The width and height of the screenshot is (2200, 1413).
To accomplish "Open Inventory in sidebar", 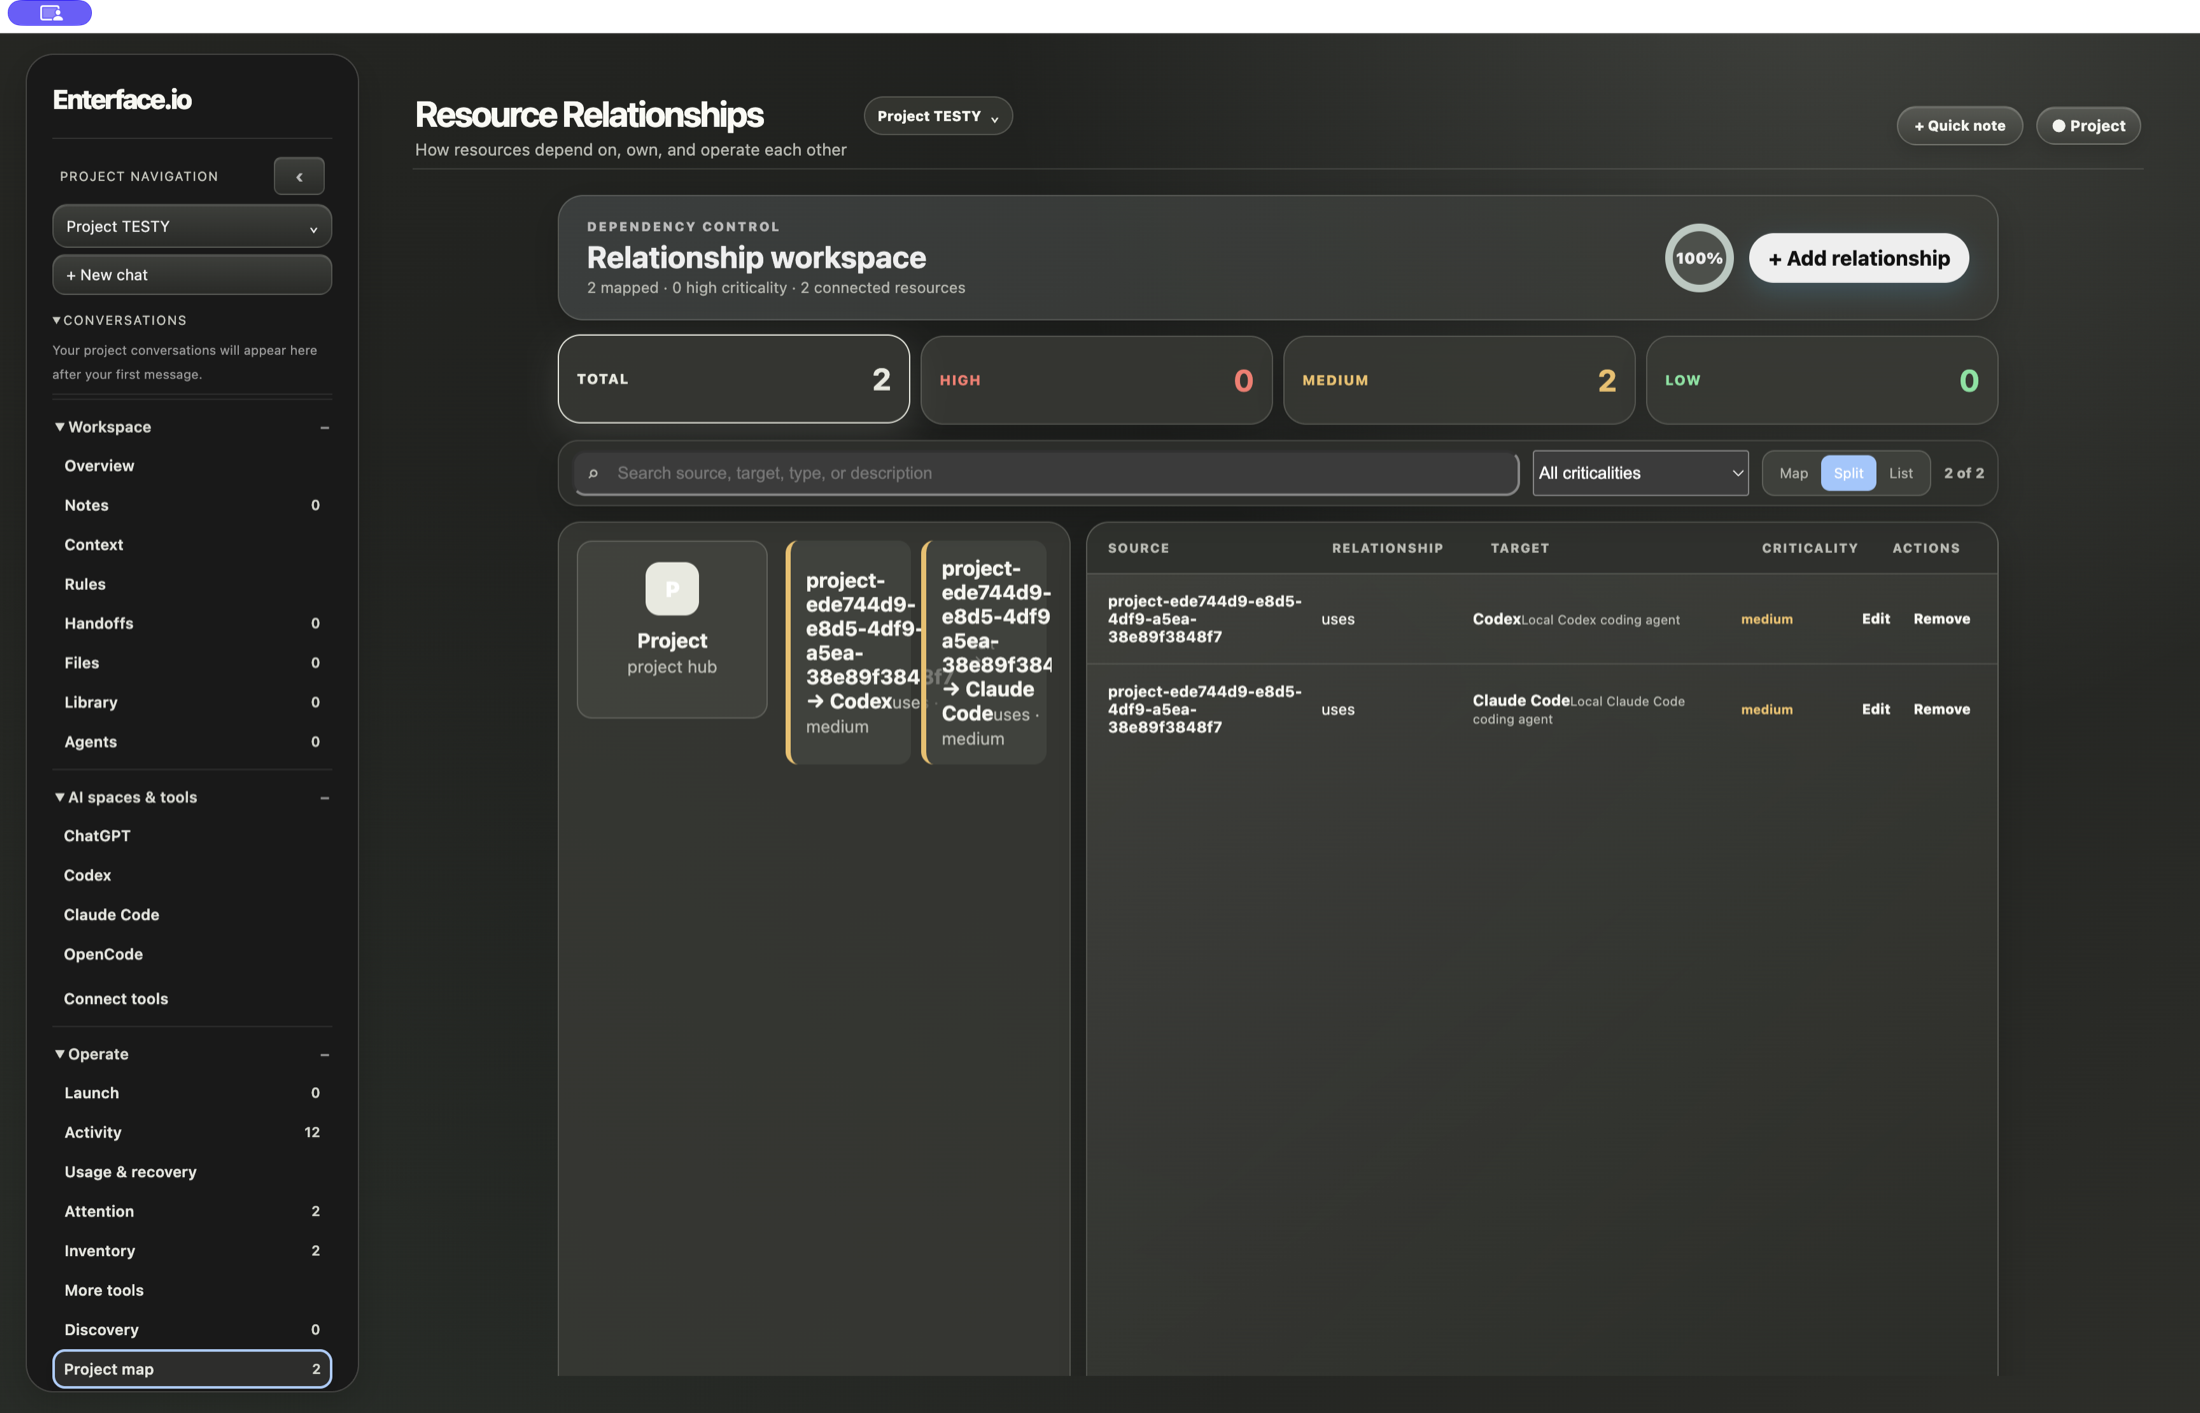I will click(192, 1251).
